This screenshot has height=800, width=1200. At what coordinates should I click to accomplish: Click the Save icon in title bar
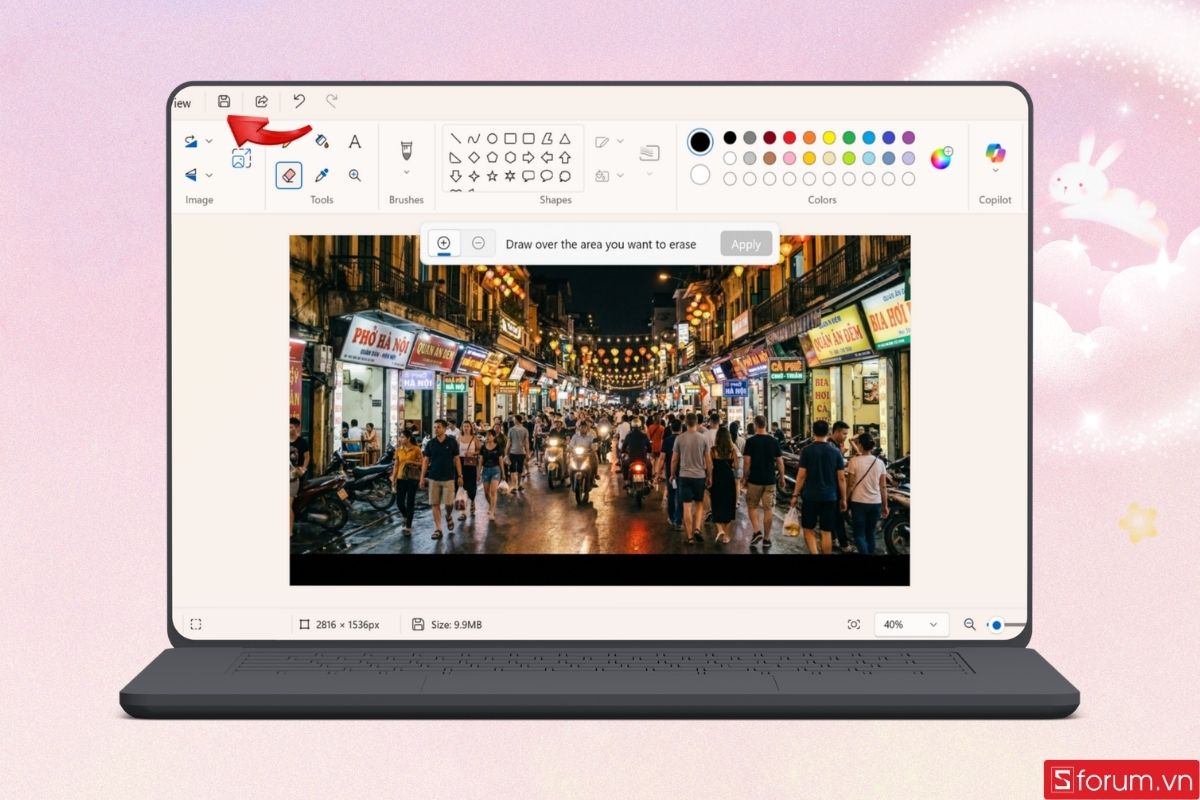pos(224,101)
